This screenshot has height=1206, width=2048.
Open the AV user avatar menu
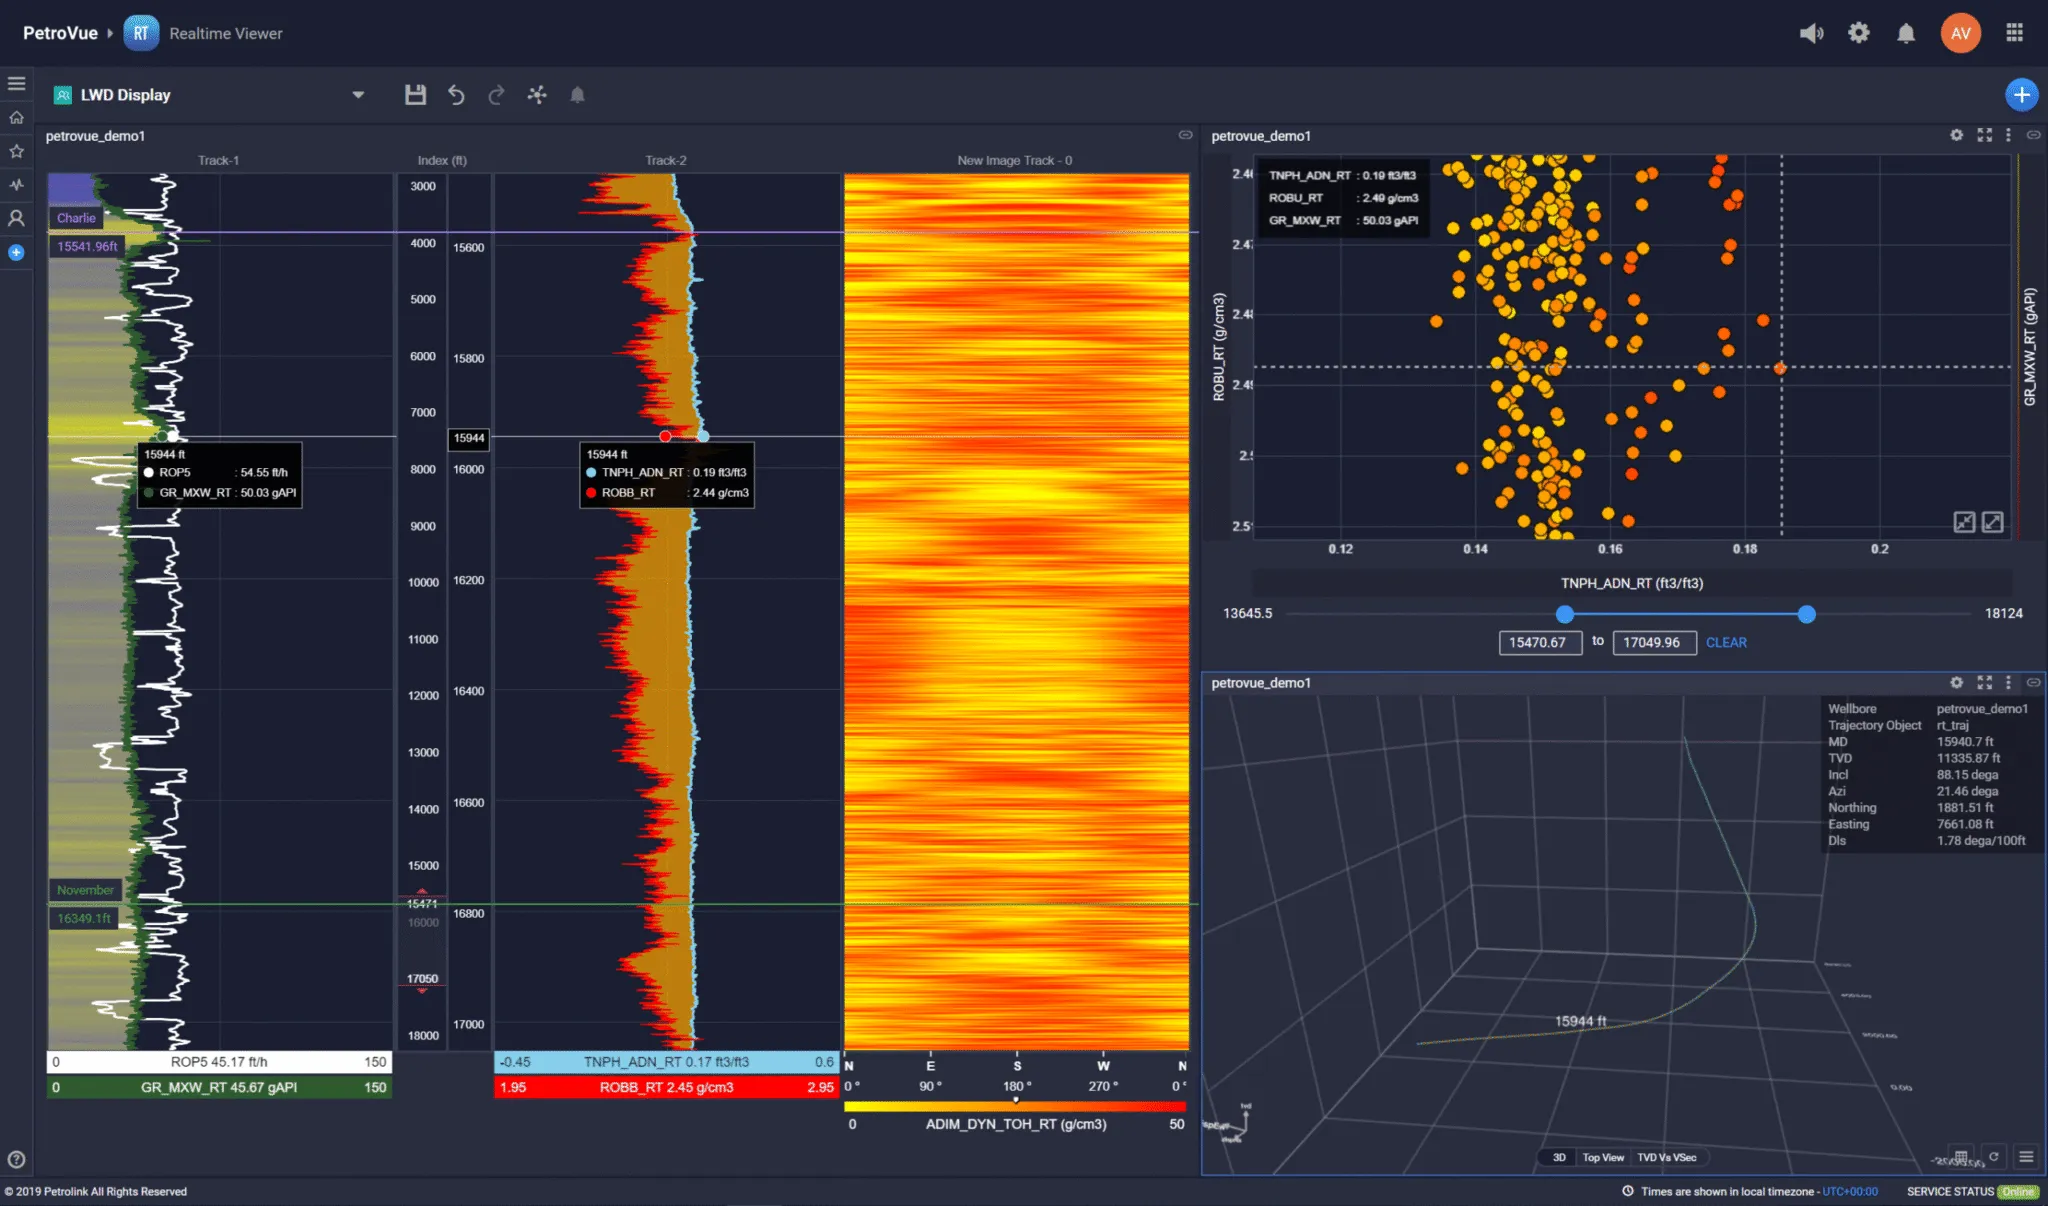tap(1960, 33)
